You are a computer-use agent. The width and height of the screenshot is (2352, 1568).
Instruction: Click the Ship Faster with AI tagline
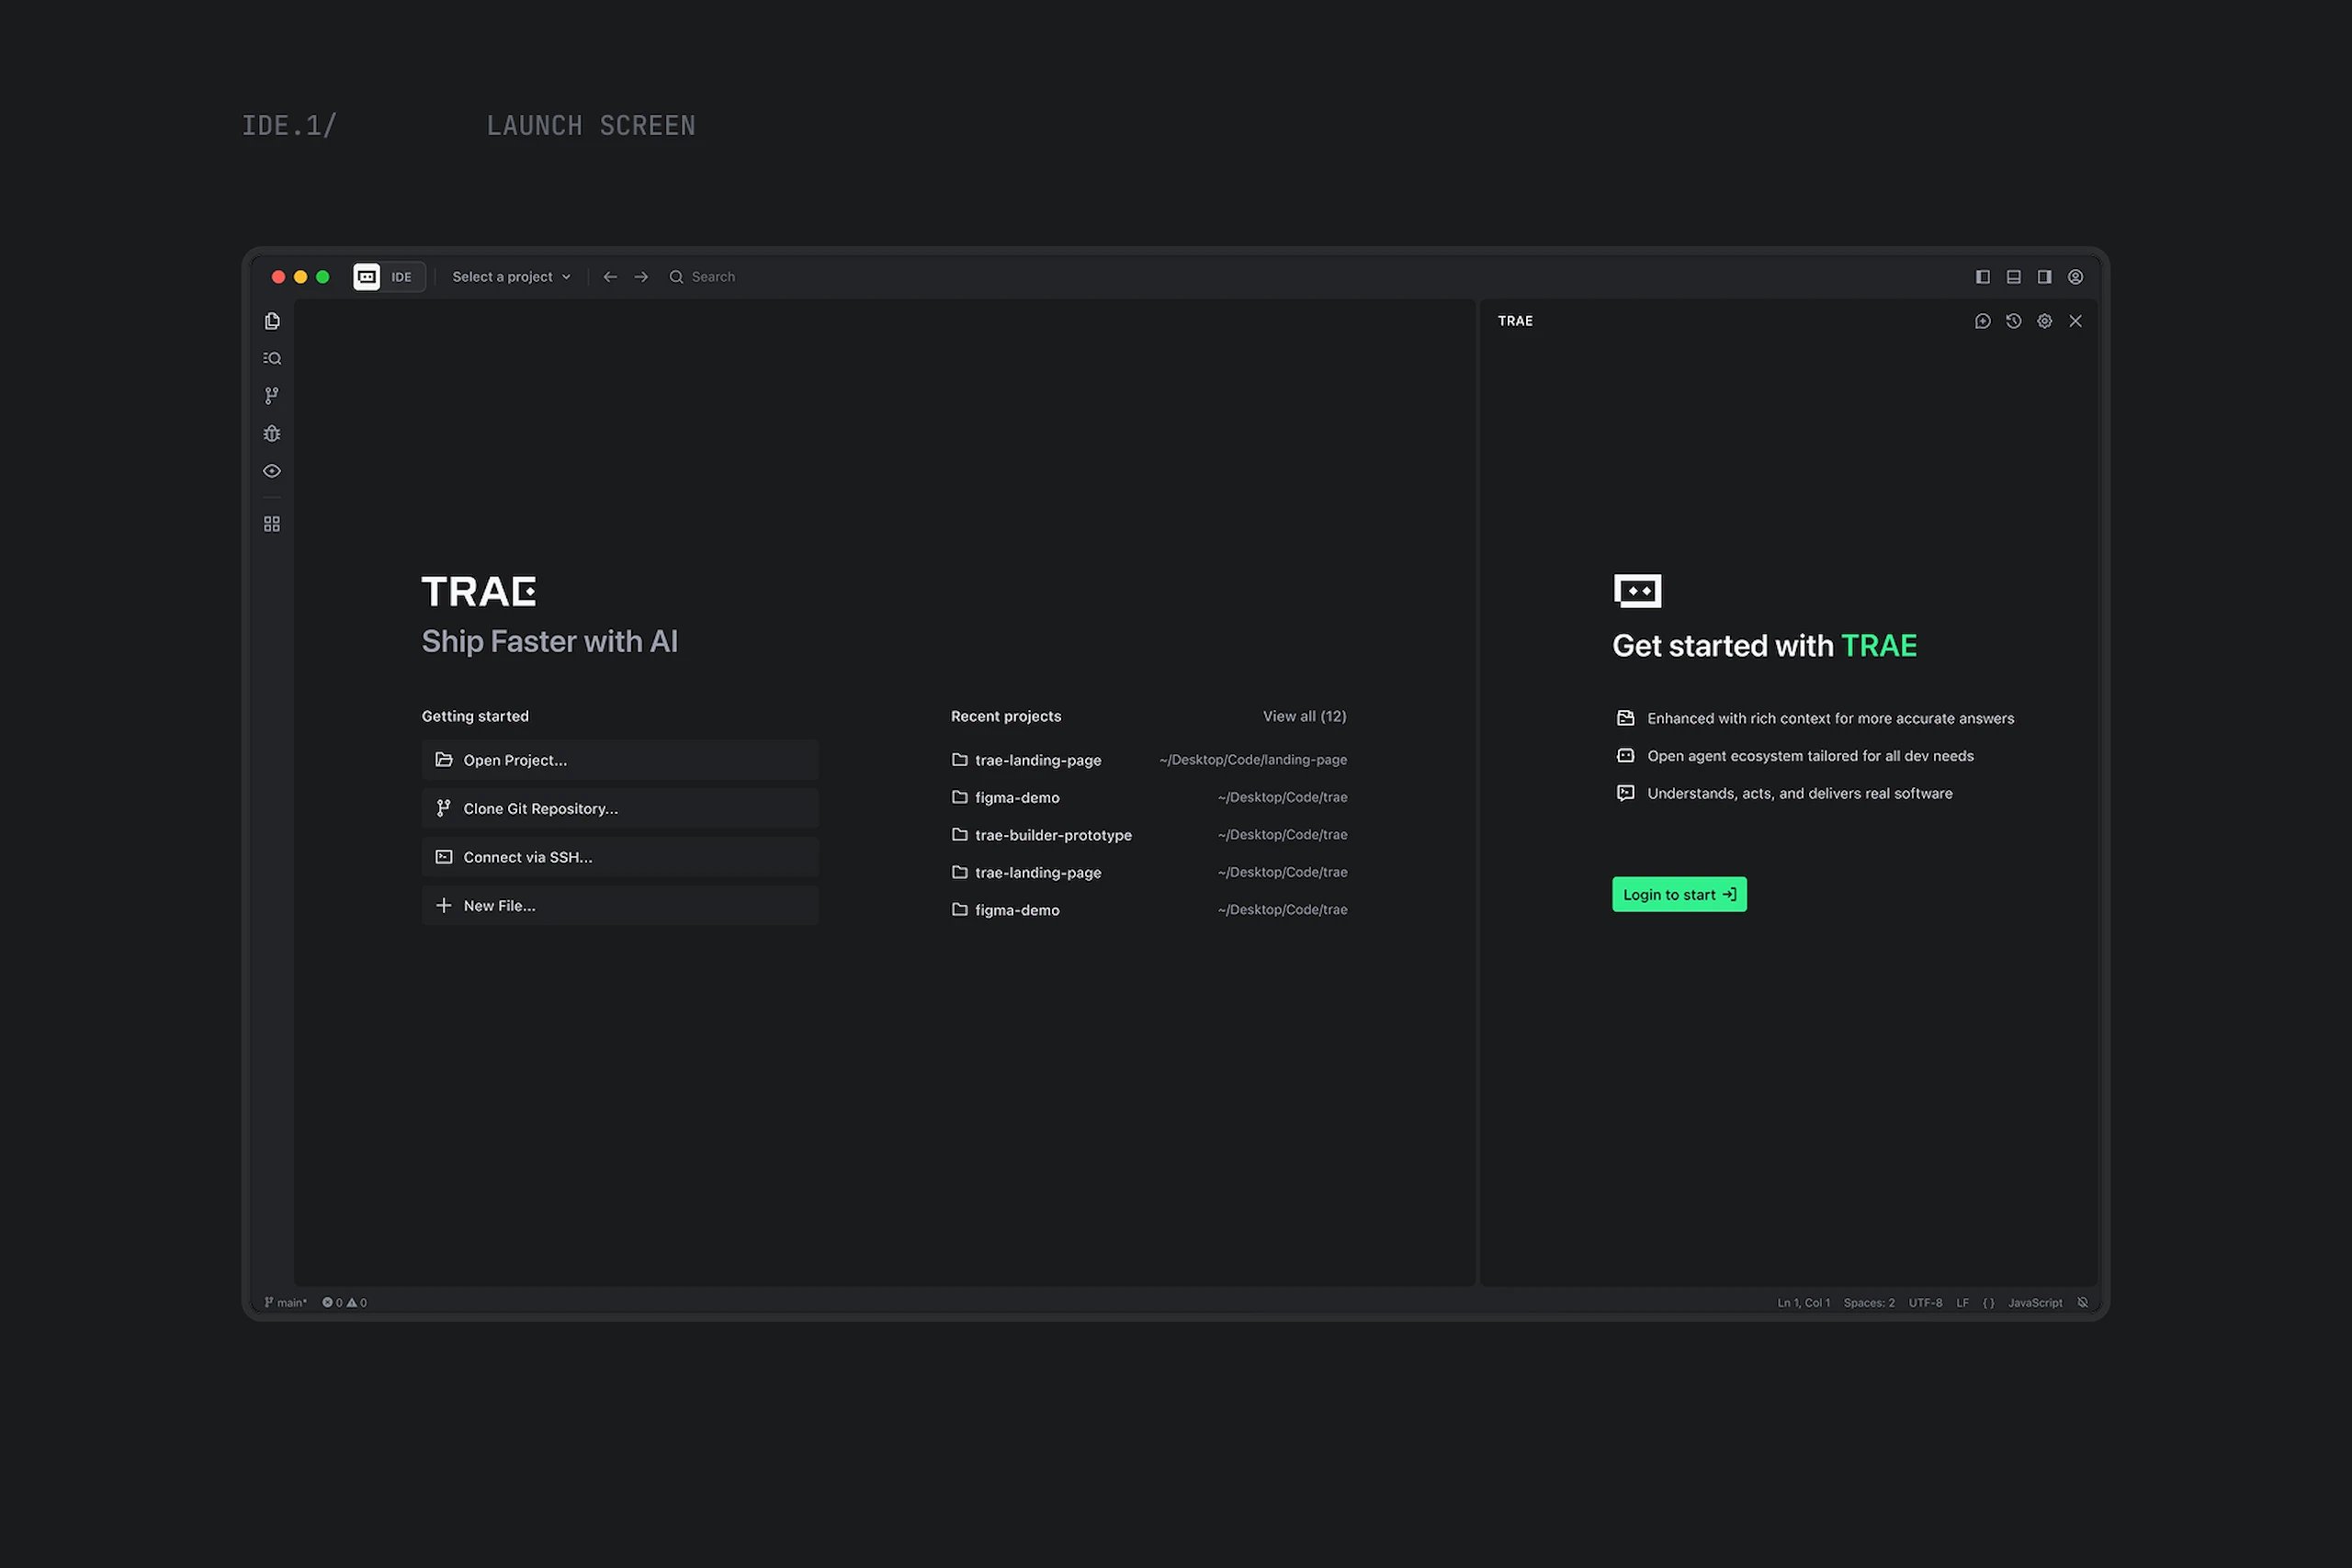click(x=550, y=642)
